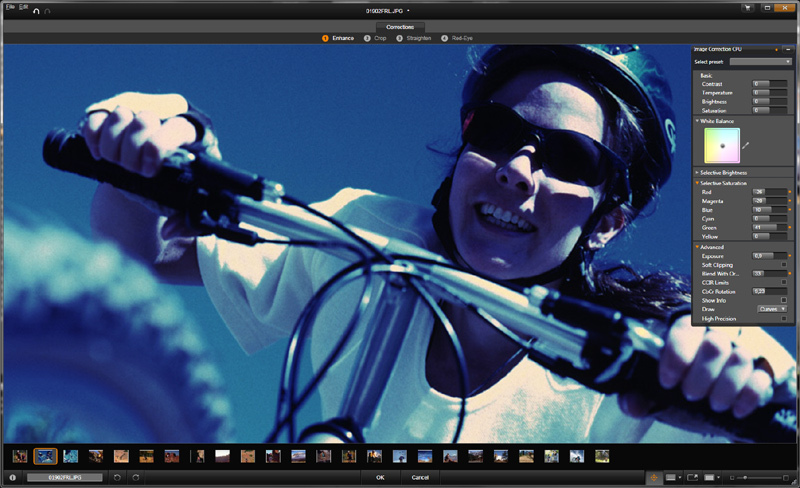
Task: Click the info icon beside the file name
Action: (x=12, y=477)
